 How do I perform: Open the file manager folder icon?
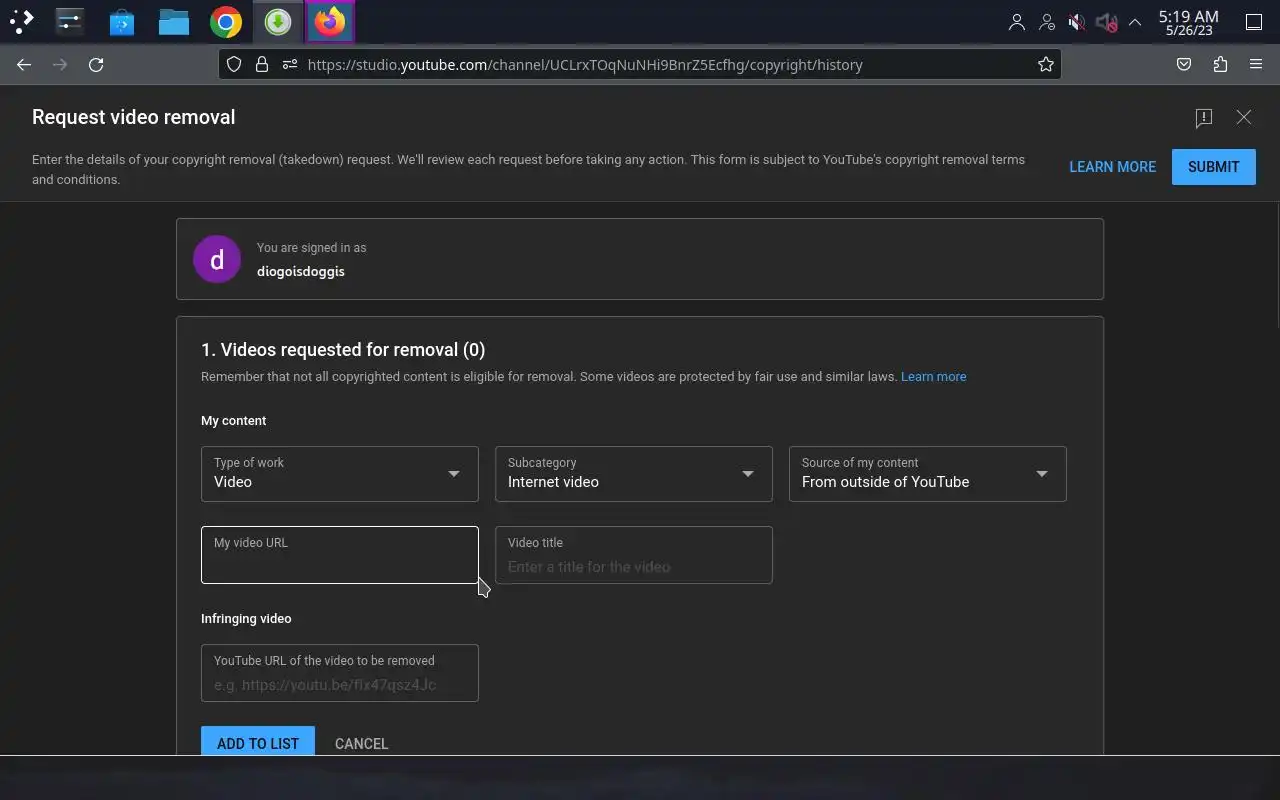click(x=174, y=21)
